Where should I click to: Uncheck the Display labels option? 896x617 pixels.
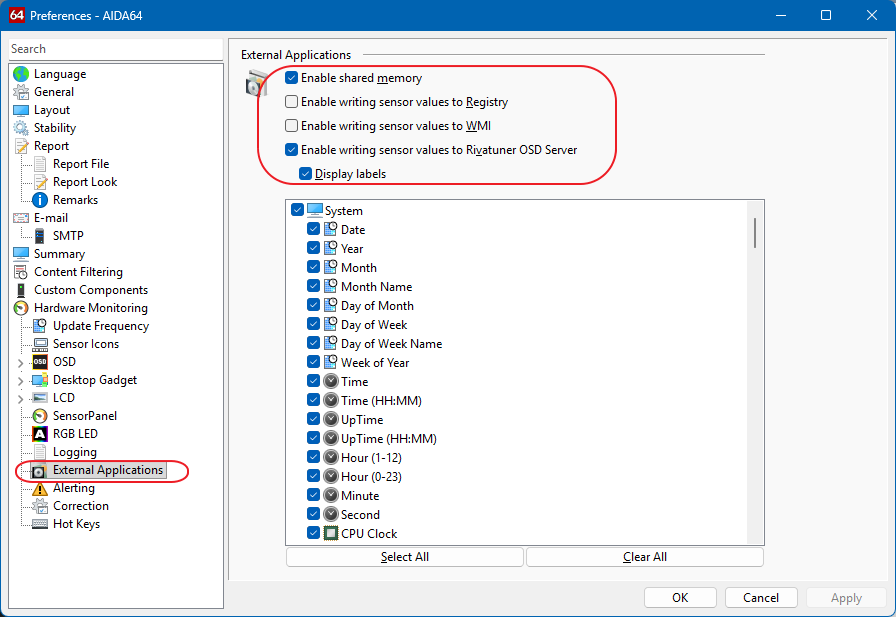click(x=305, y=174)
